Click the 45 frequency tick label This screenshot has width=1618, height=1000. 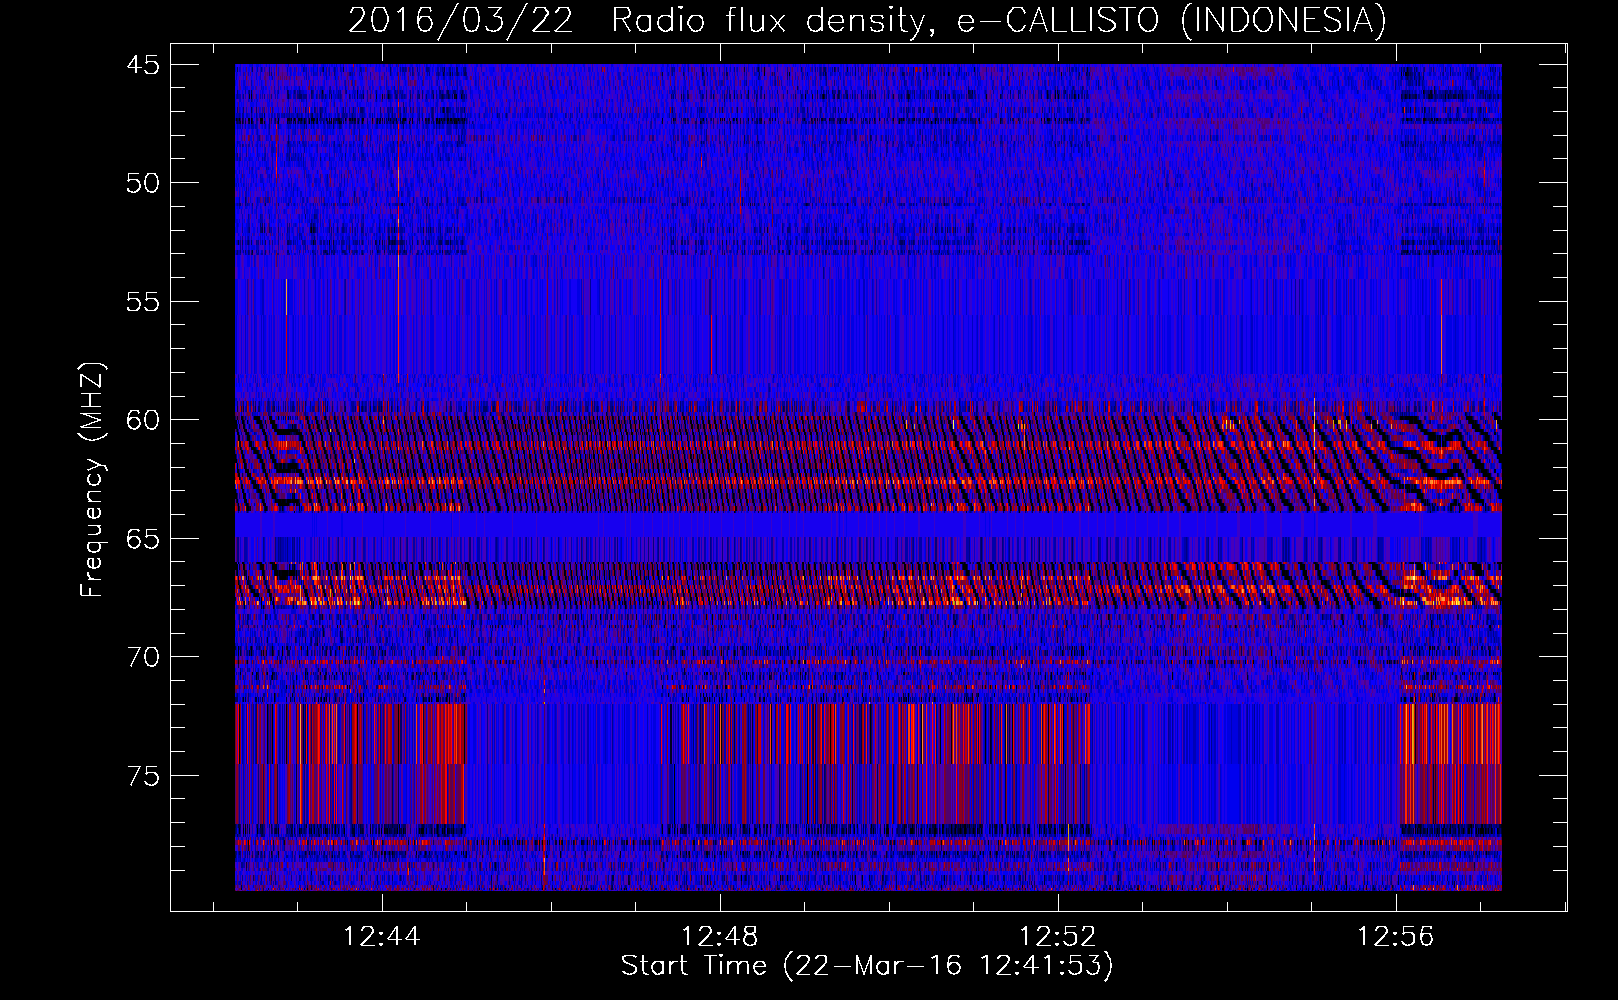143,65
